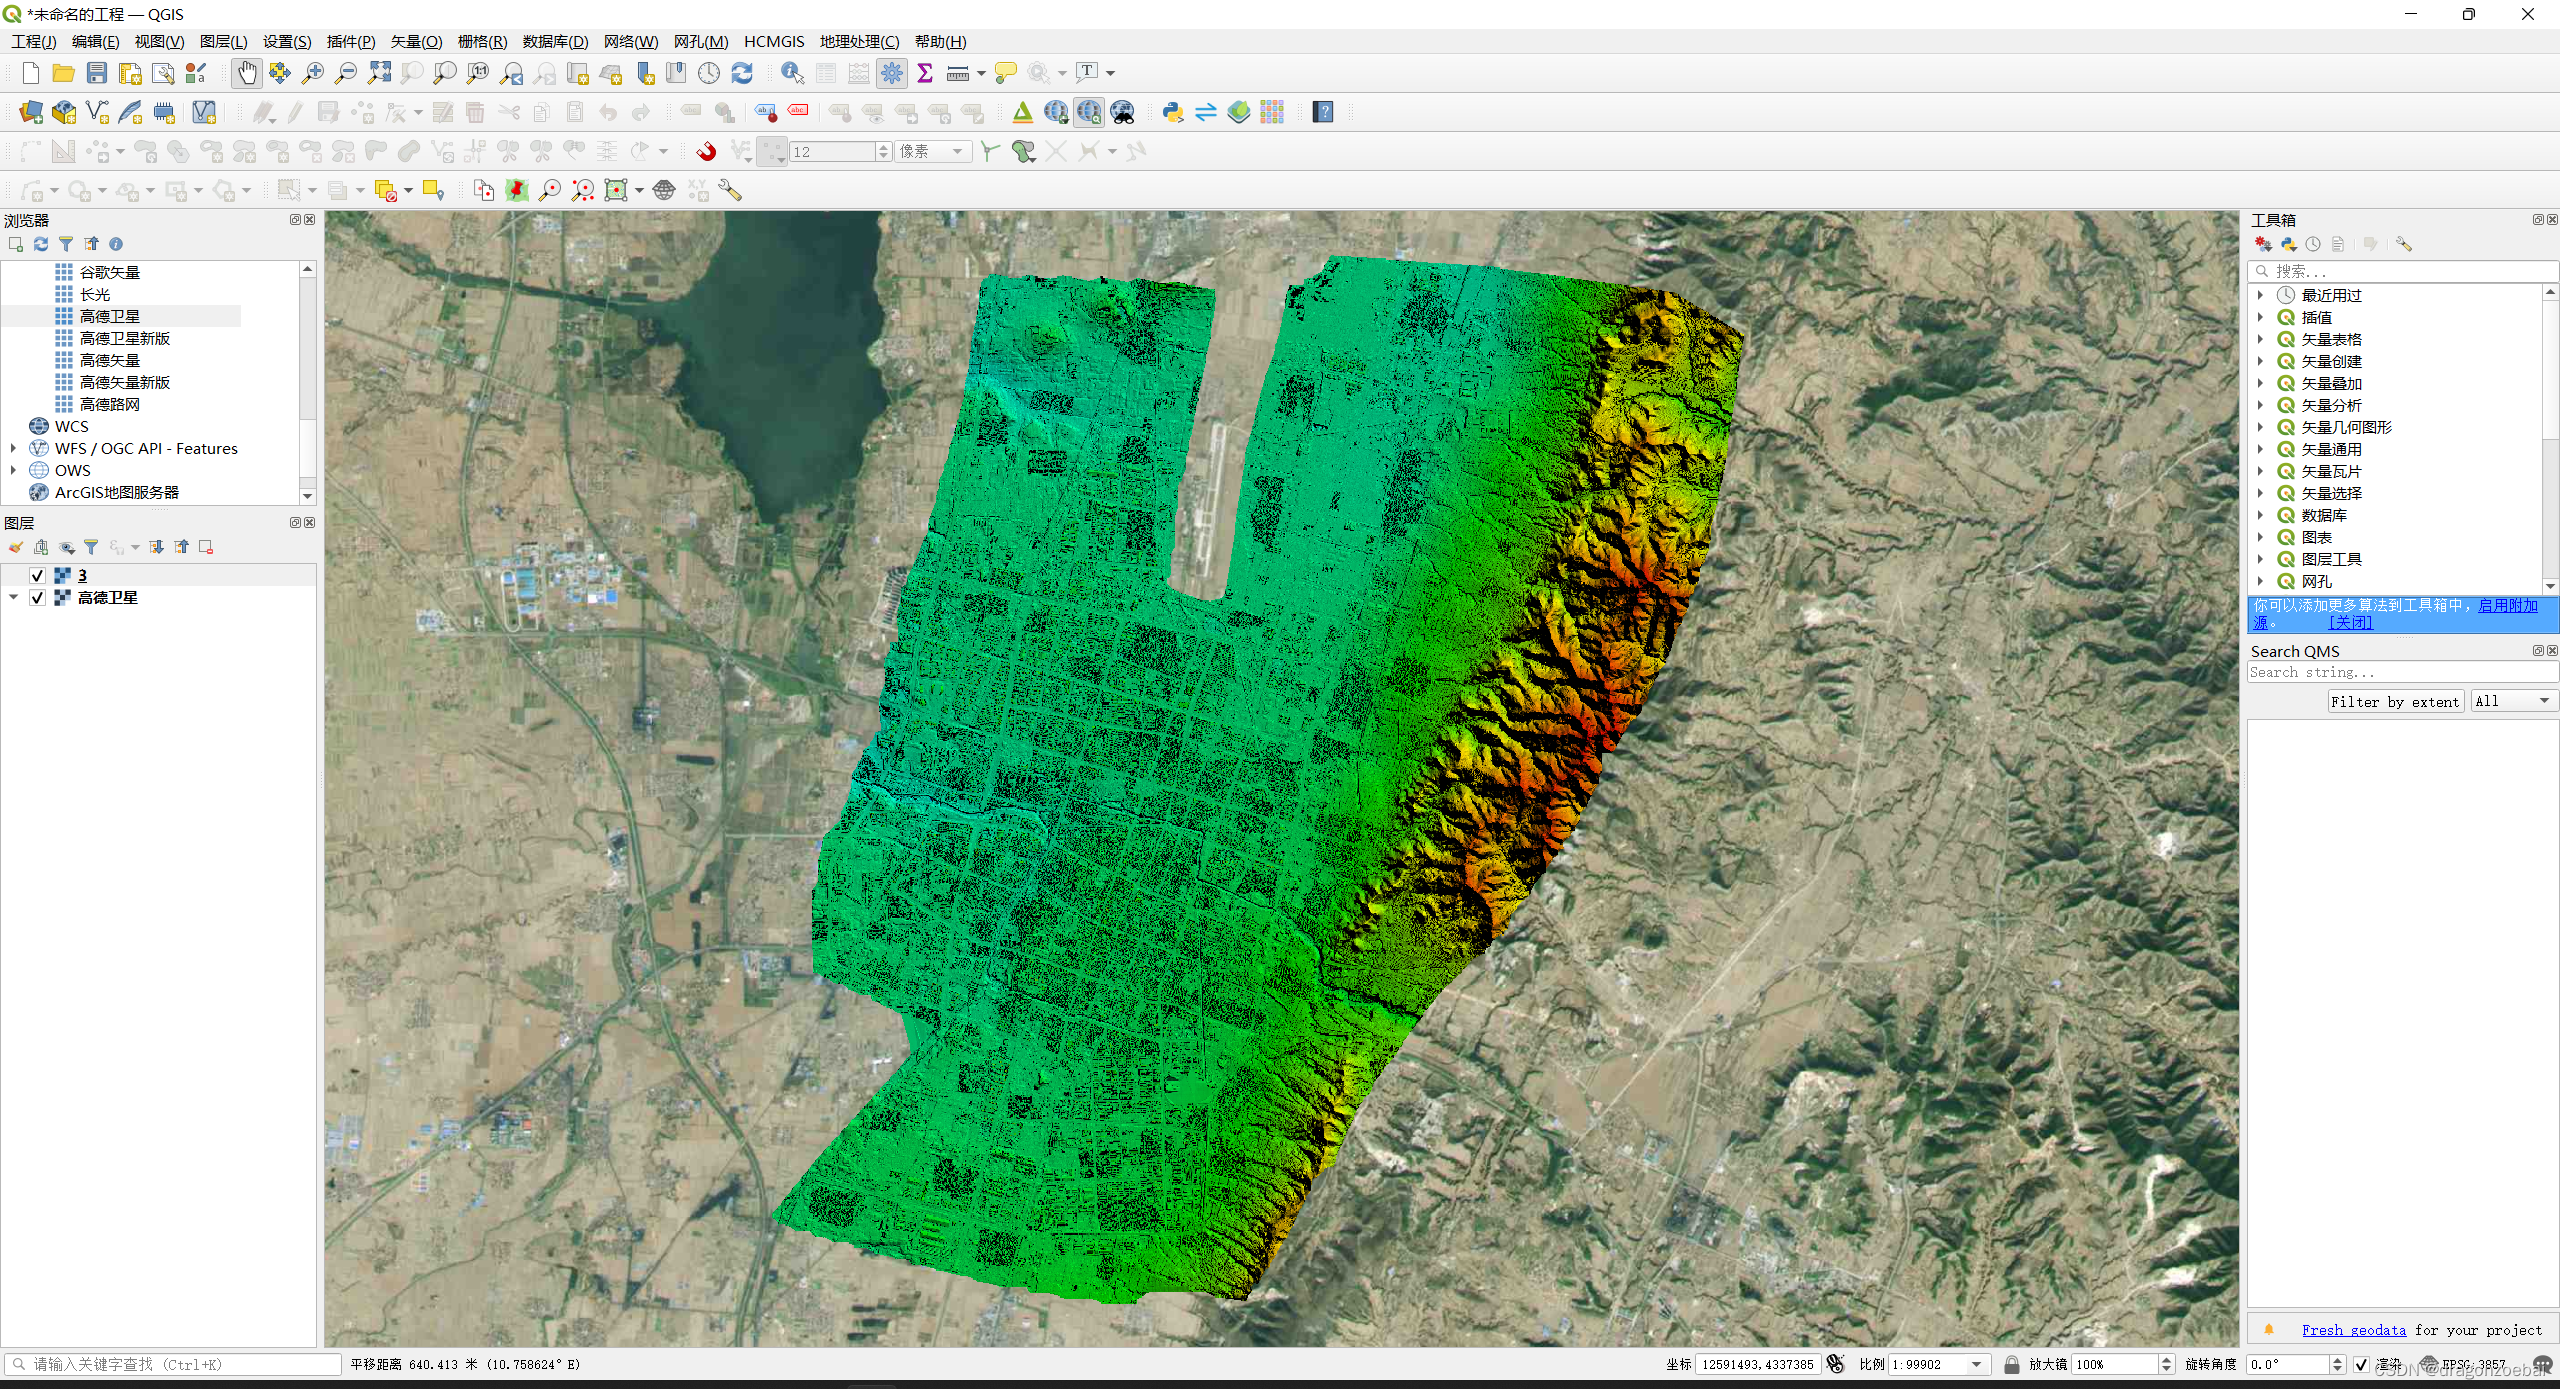Expand the 矢量分析 toolbox group
The width and height of the screenshot is (2560, 1389).
point(2260,405)
